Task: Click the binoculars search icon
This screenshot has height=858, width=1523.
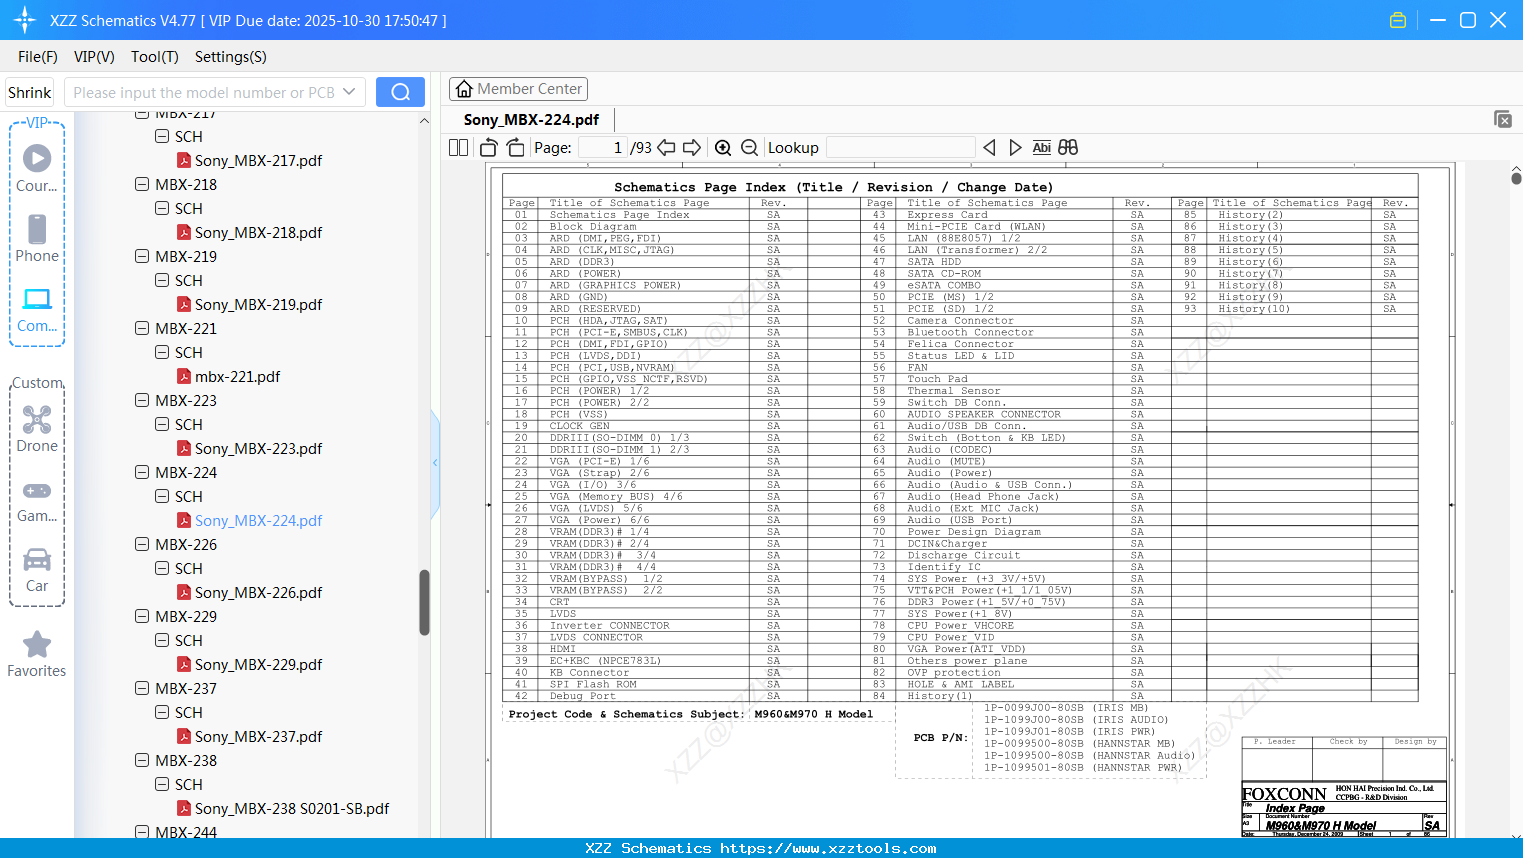Action: [x=1068, y=148]
